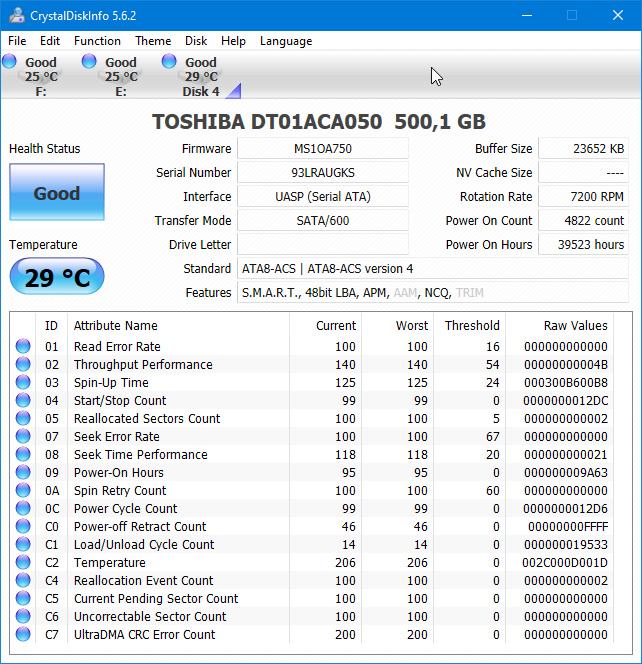Click the CrystalDiskInfo app icon in title bar
This screenshot has width=642, height=664.
17,15
